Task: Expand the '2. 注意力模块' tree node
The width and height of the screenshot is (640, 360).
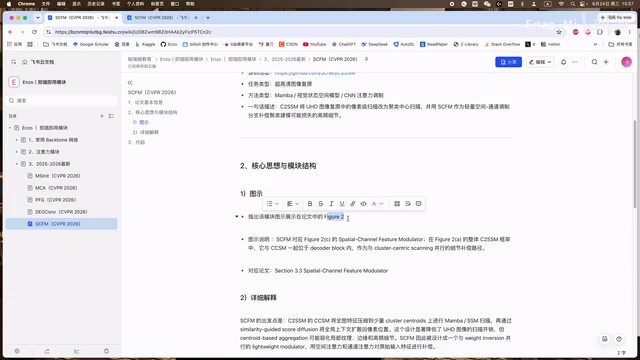Action: pyautogui.click(x=17, y=152)
